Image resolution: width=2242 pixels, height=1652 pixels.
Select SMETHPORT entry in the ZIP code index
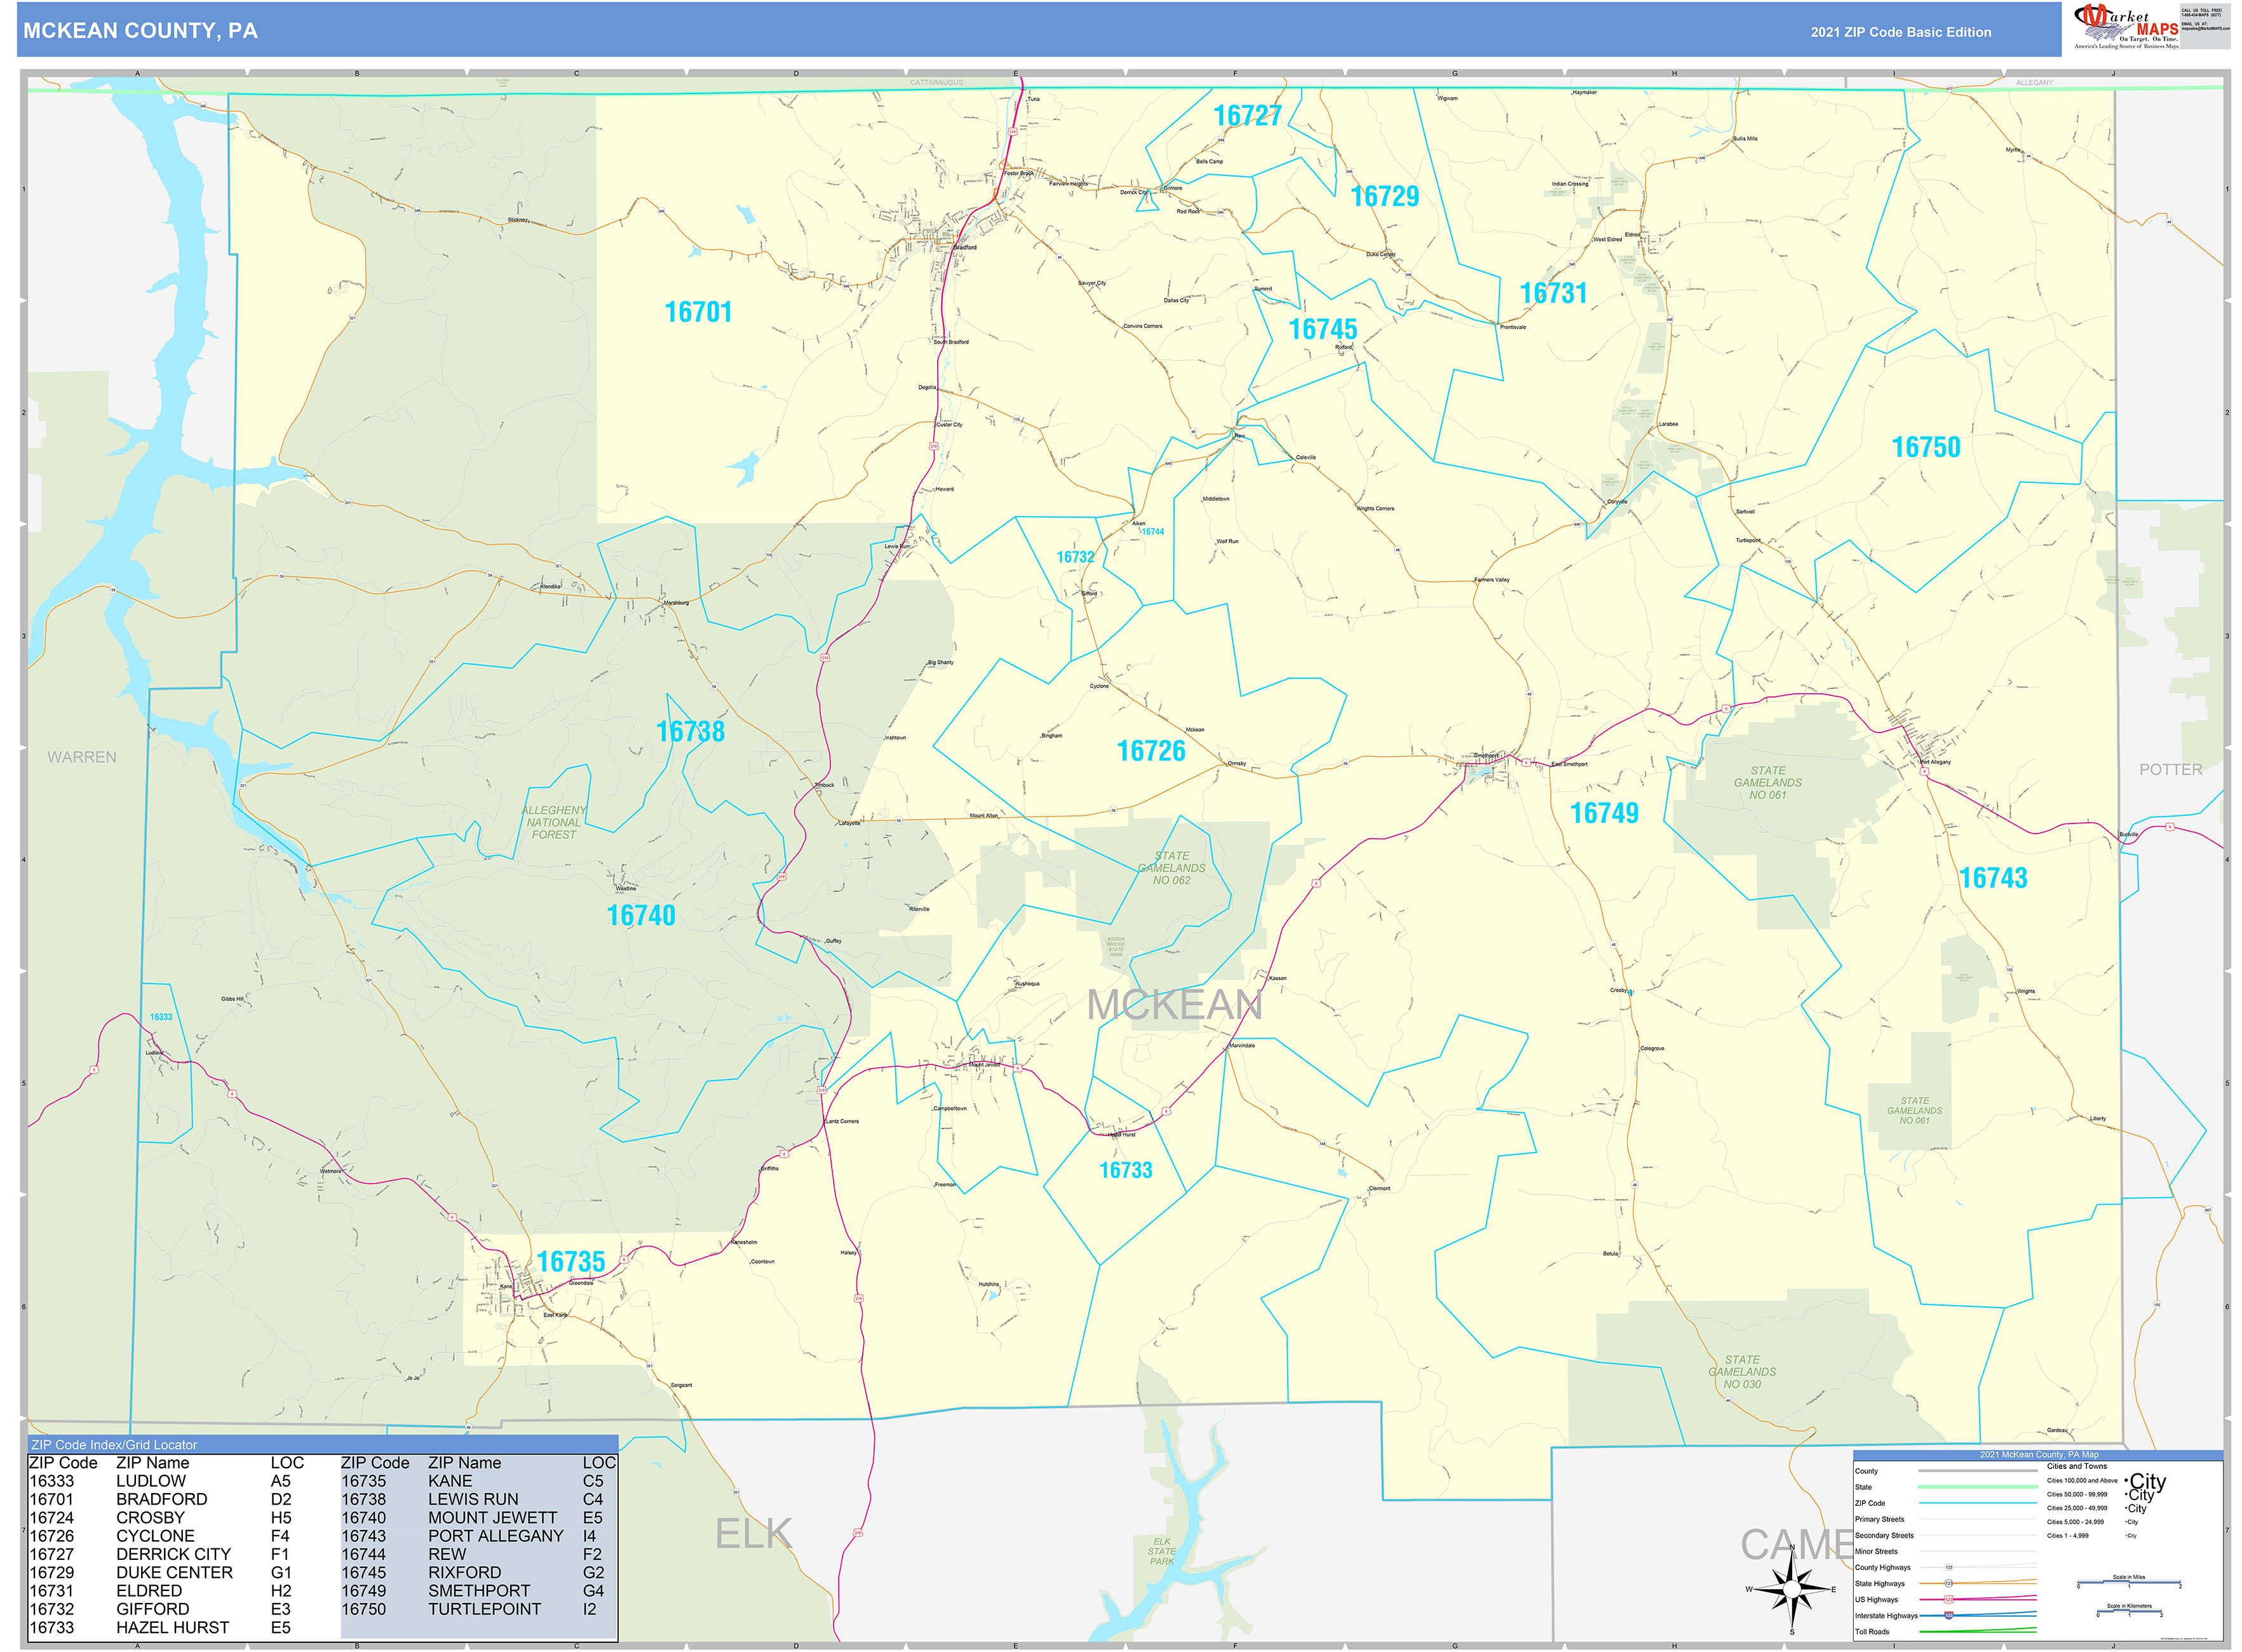point(478,1590)
